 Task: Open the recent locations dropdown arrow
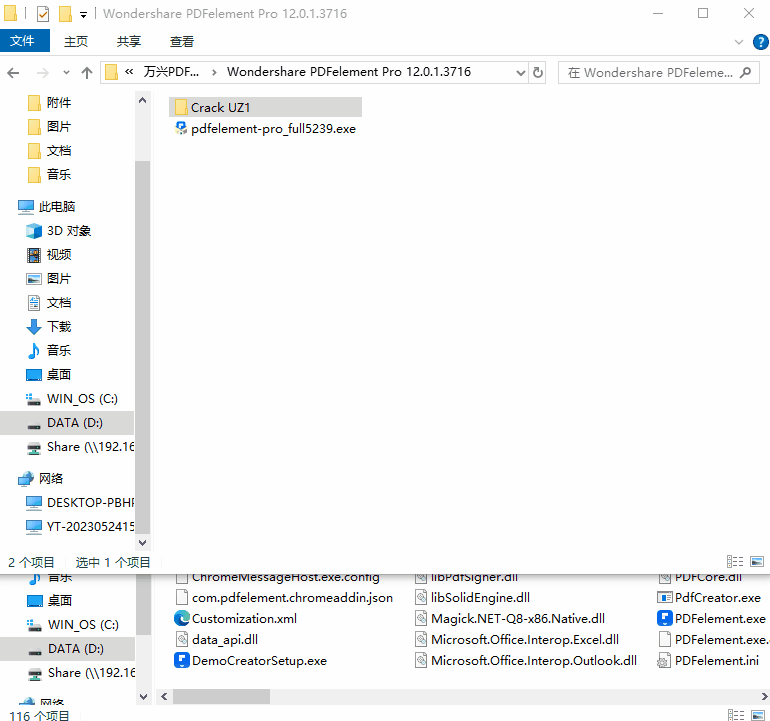(x=65, y=73)
